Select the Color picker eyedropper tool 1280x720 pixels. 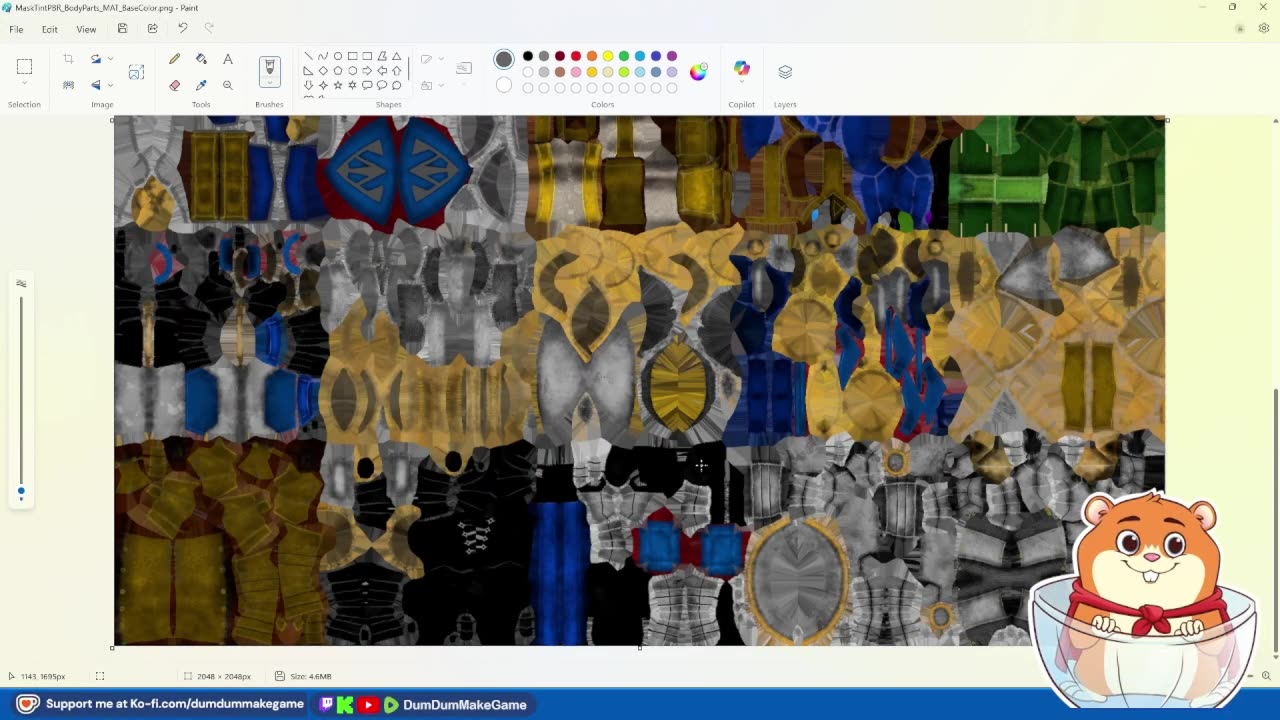(x=201, y=85)
